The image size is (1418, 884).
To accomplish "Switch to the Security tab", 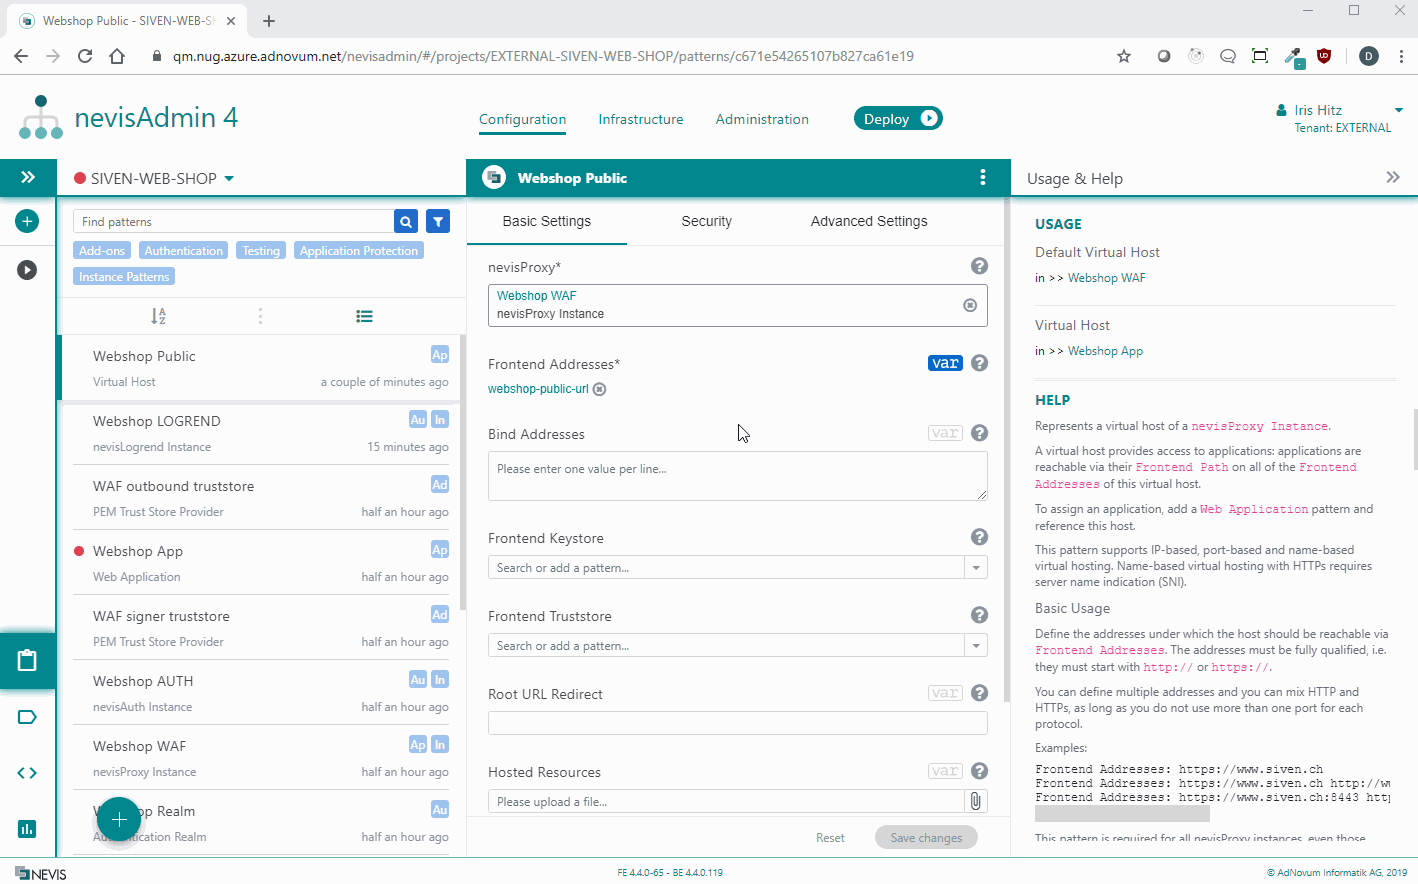I will (x=706, y=221).
